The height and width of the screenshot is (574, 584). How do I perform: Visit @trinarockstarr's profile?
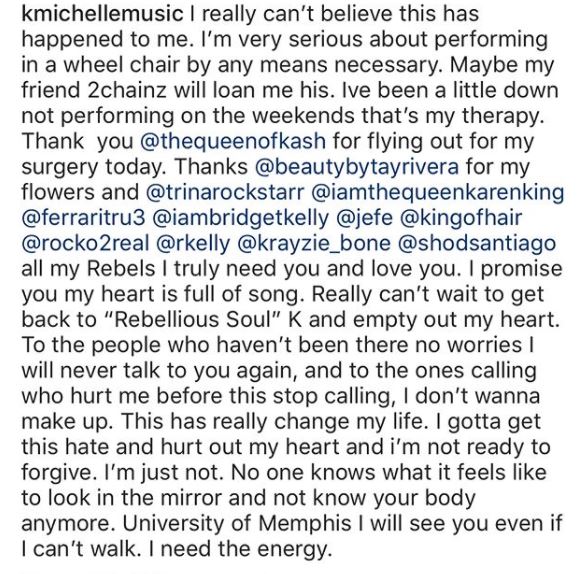coord(225,192)
